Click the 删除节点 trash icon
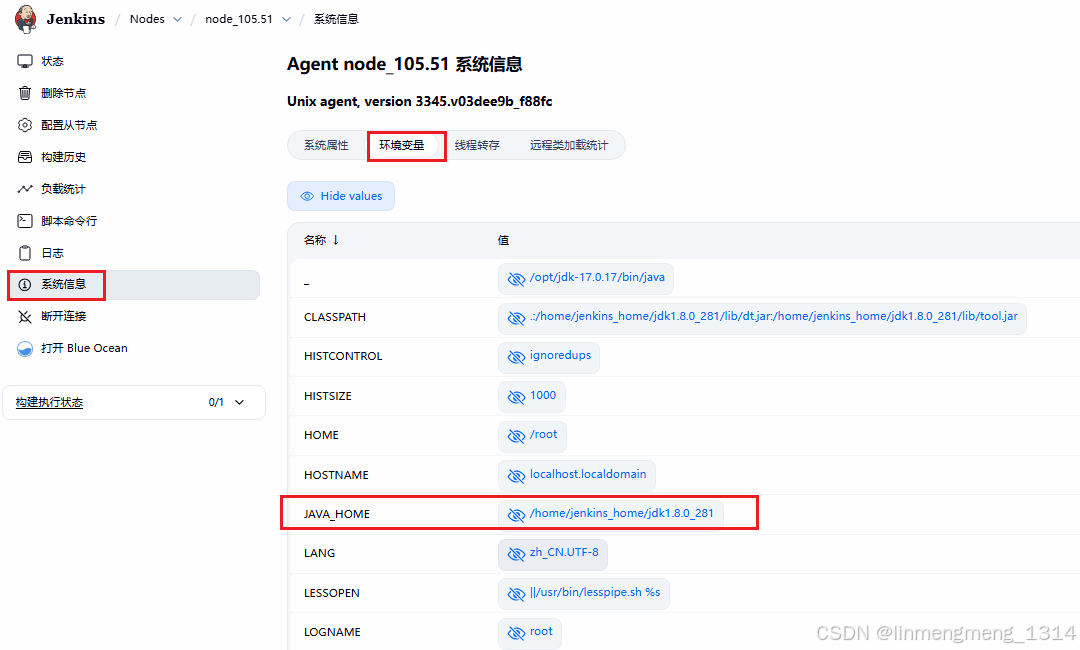The image size is (1080, 650). point(25,93)
